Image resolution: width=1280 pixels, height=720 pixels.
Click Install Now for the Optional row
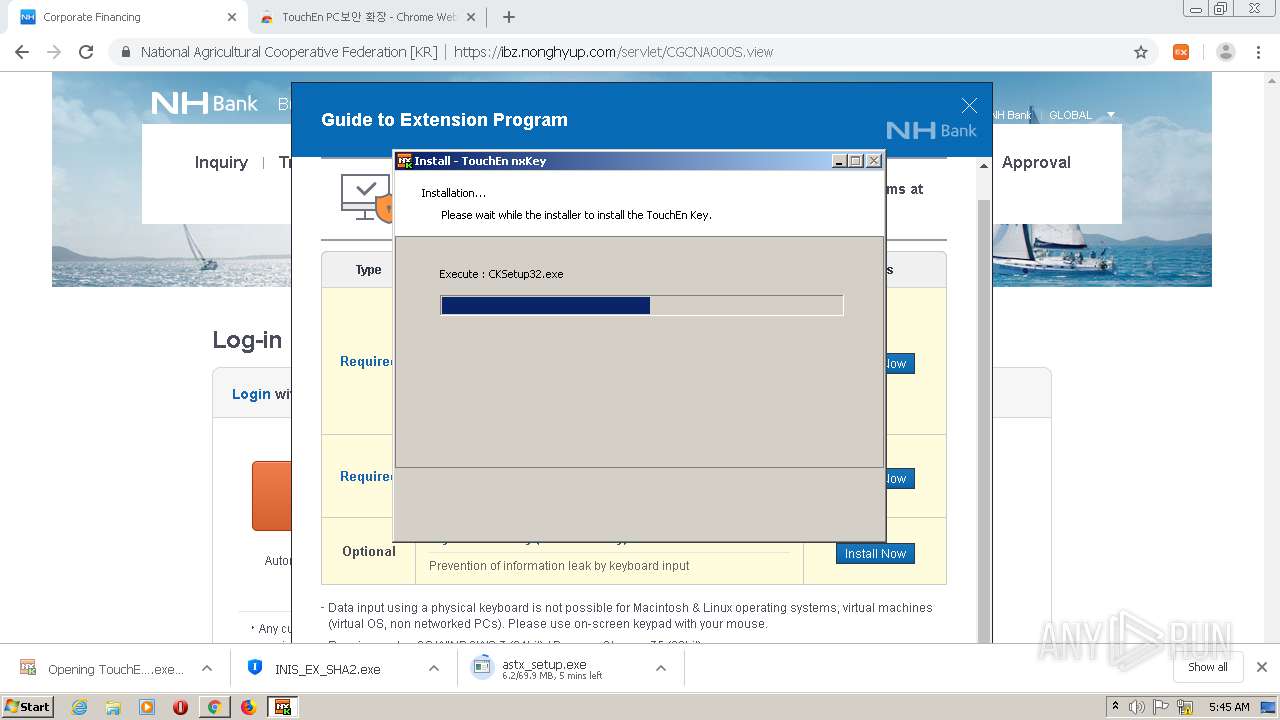pyautogui.click(x=875, y=553)
